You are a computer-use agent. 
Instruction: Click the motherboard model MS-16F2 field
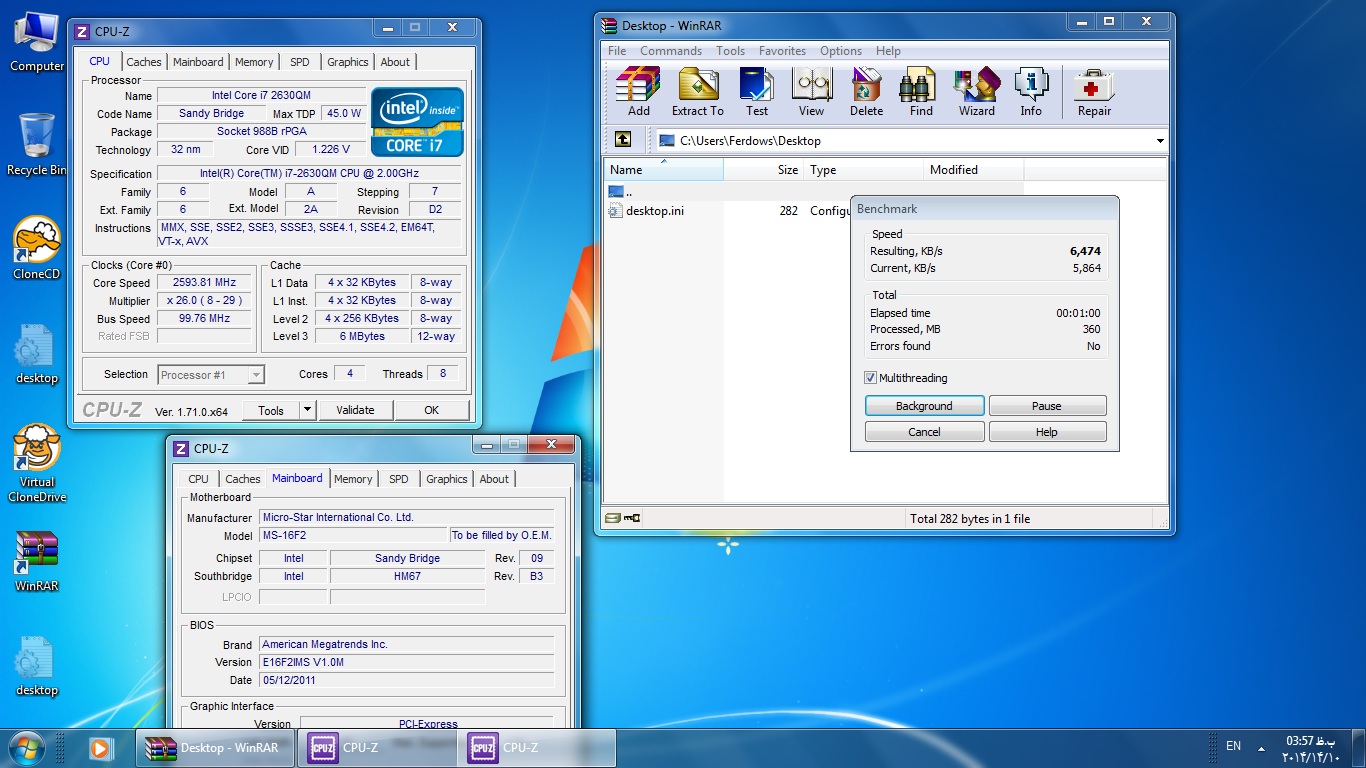pos(352,536)
